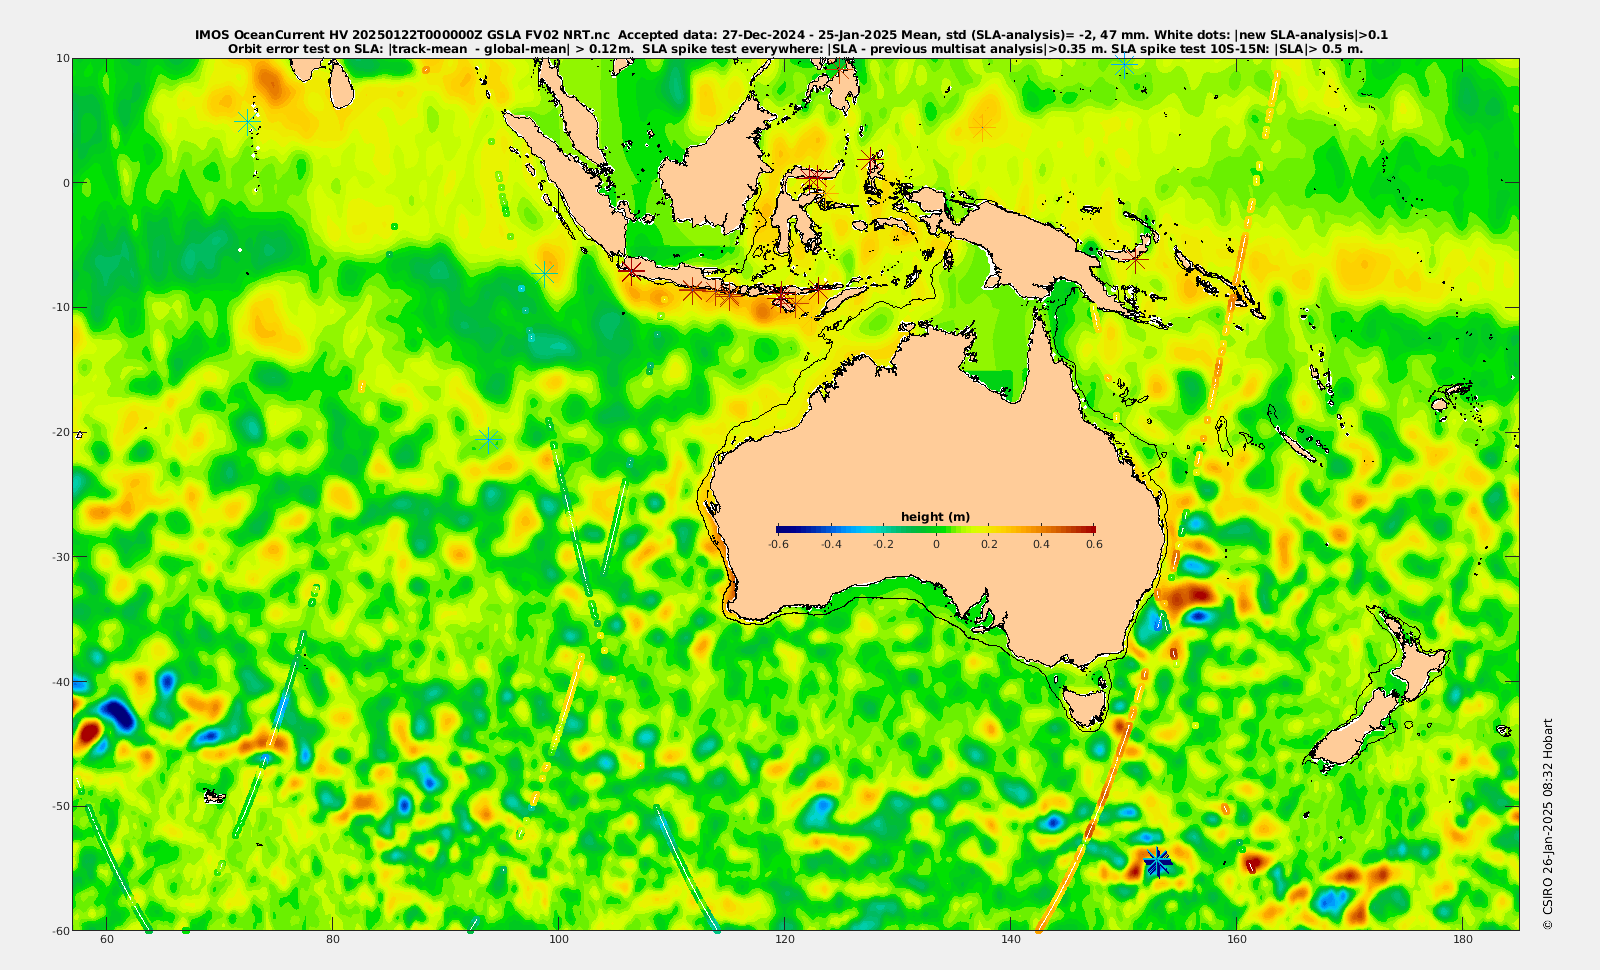The height and width of the screenshot is (970, 1600).
Task: Click the -0.6 colorbar tick label
Action: click(777, 544)
